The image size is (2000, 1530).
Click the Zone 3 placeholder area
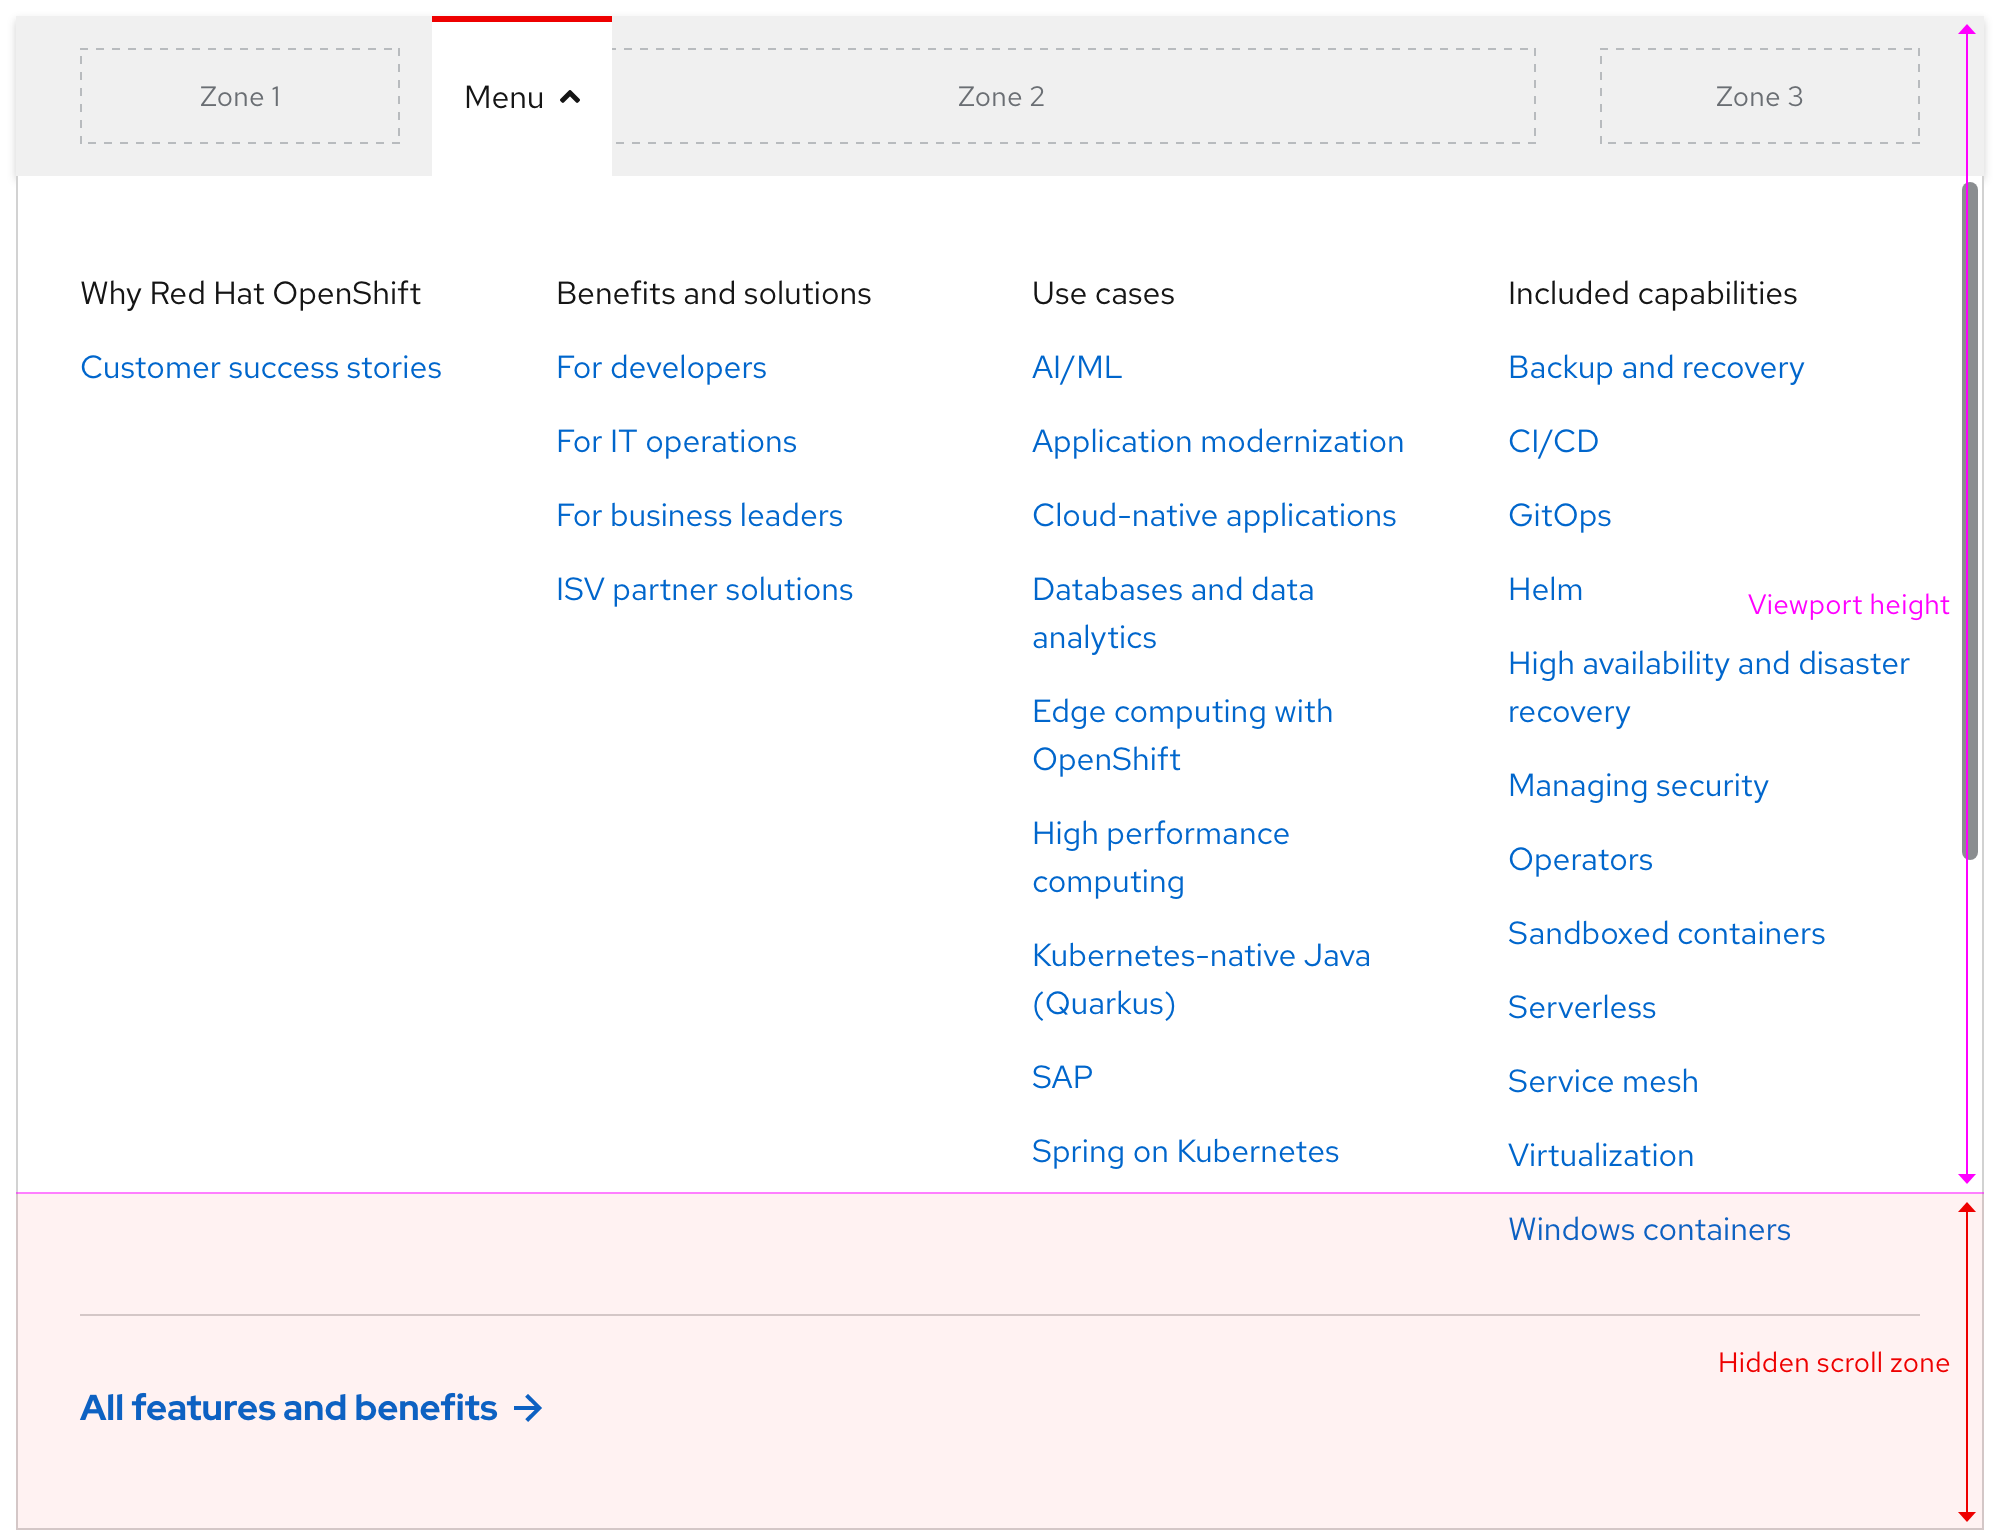(x=1759, y=96)
